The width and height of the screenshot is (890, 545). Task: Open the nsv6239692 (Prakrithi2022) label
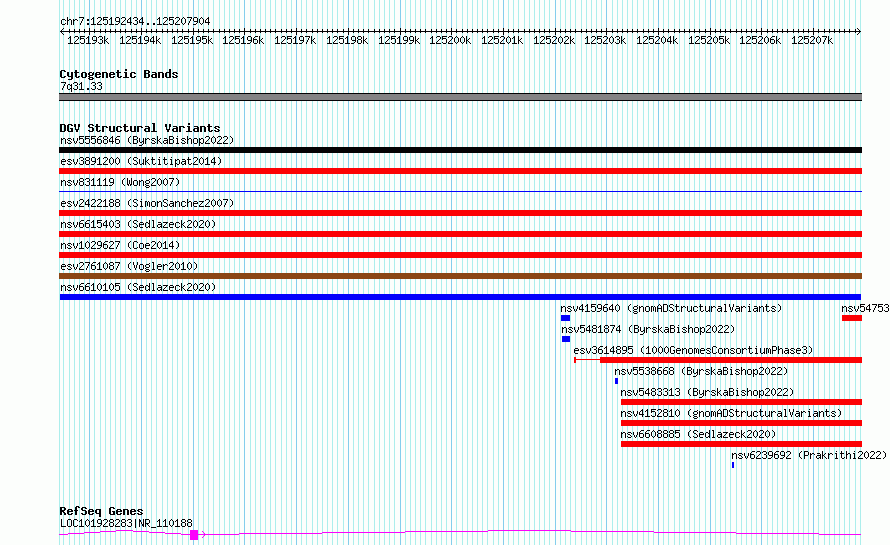tap(809, 455)
